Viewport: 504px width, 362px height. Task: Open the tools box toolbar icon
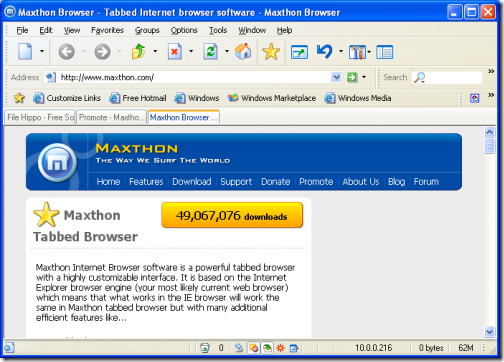357,52
